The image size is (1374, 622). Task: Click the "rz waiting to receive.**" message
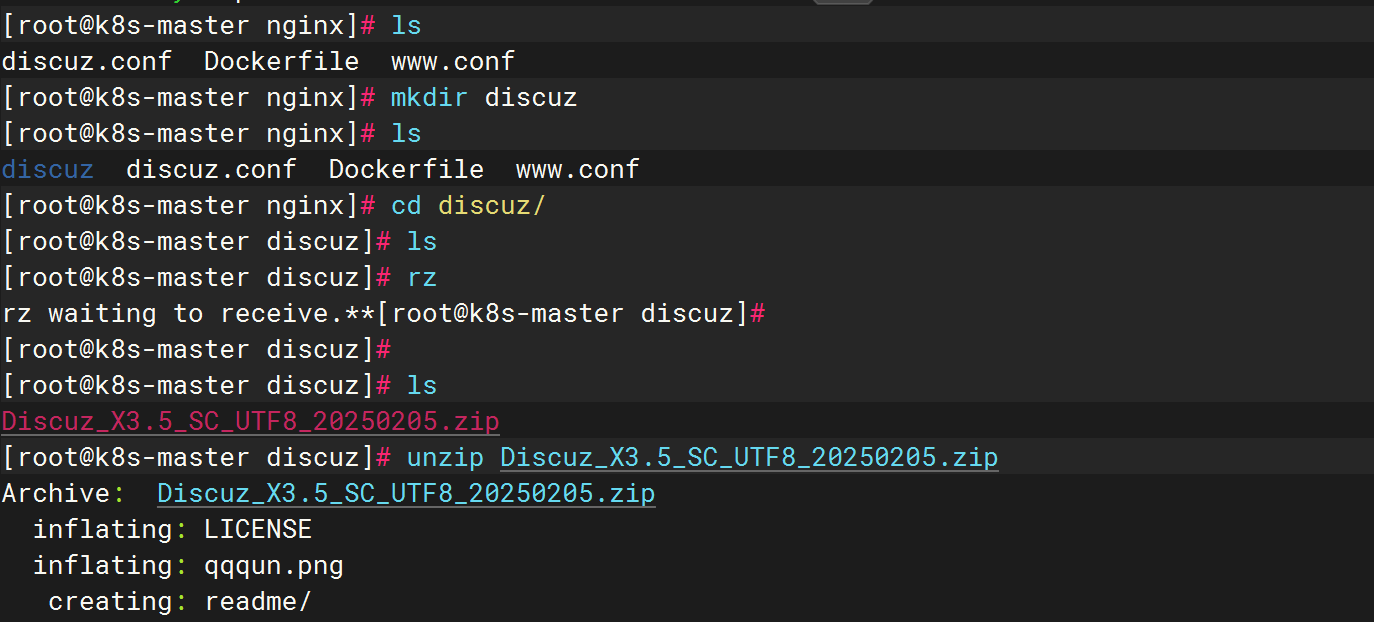189,313
